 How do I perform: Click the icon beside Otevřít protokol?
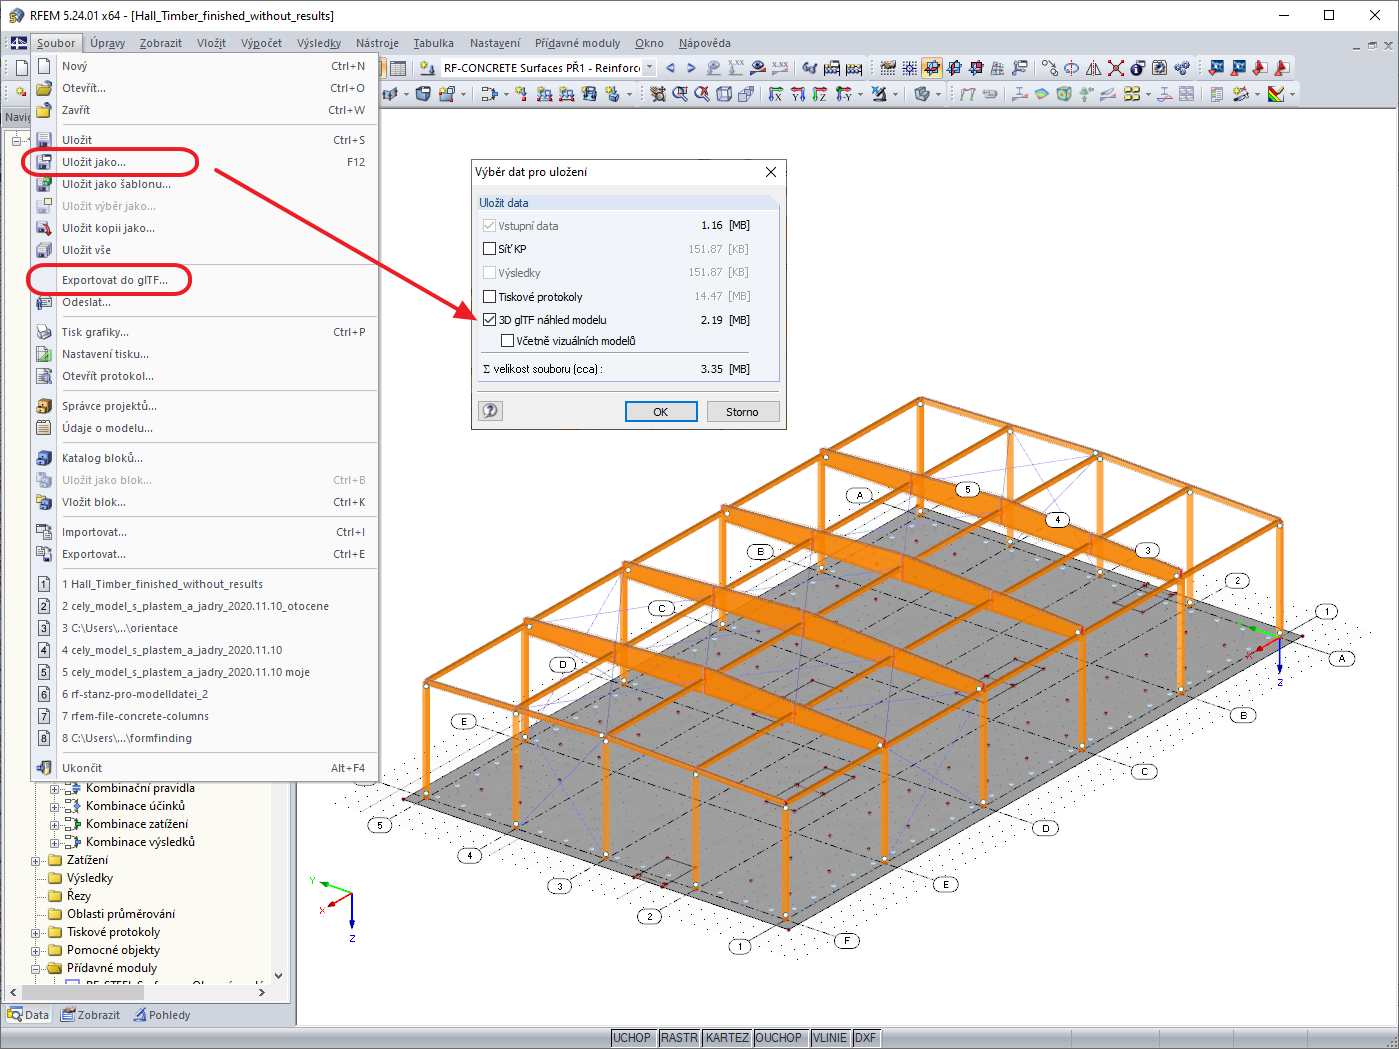pyautogui.click(x=44, y=376)
